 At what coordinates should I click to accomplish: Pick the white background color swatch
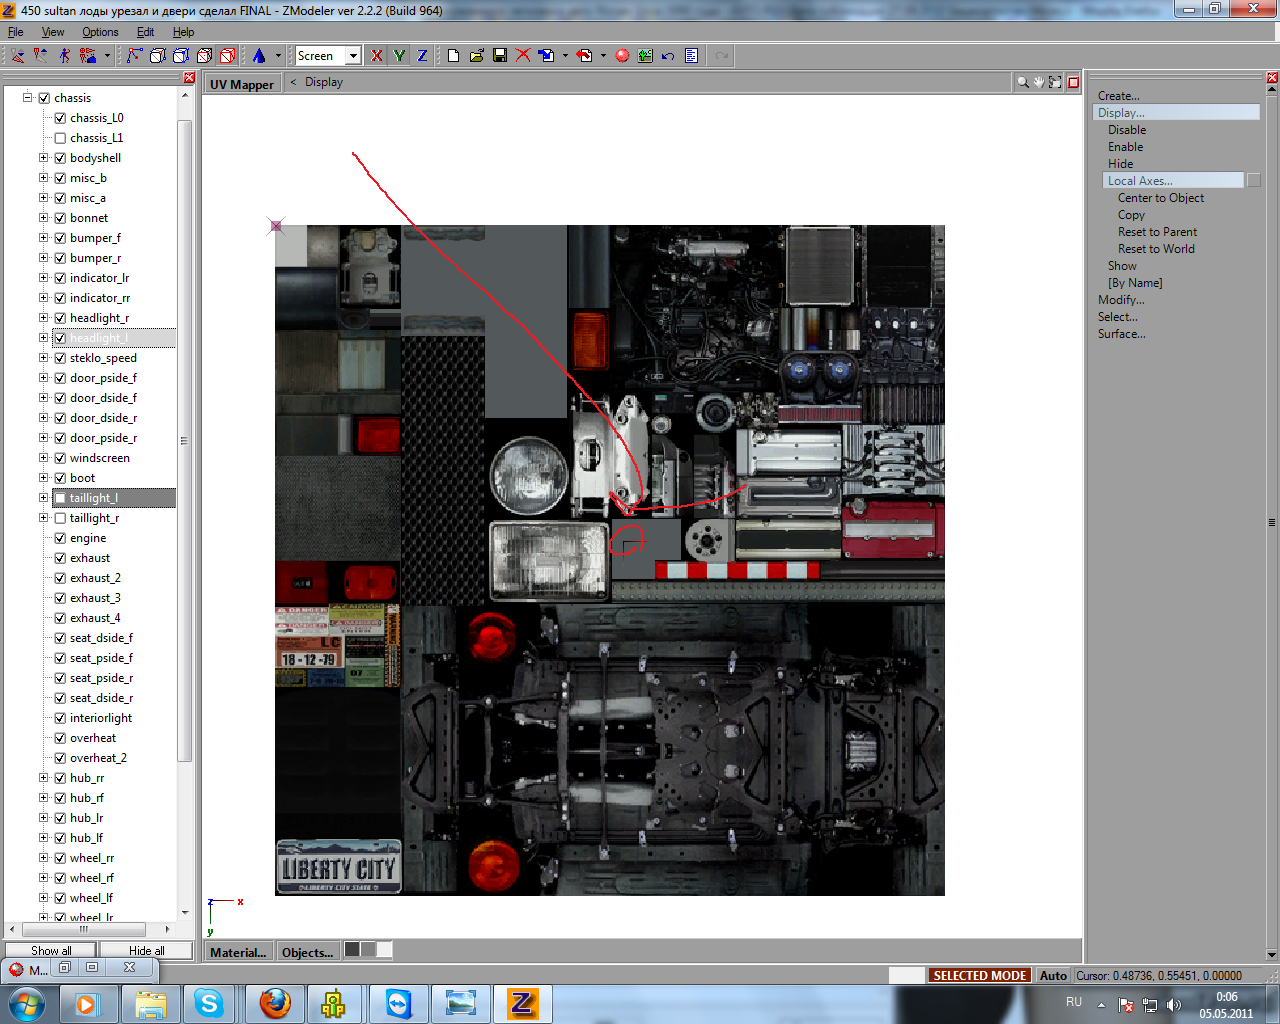point(384,950)
